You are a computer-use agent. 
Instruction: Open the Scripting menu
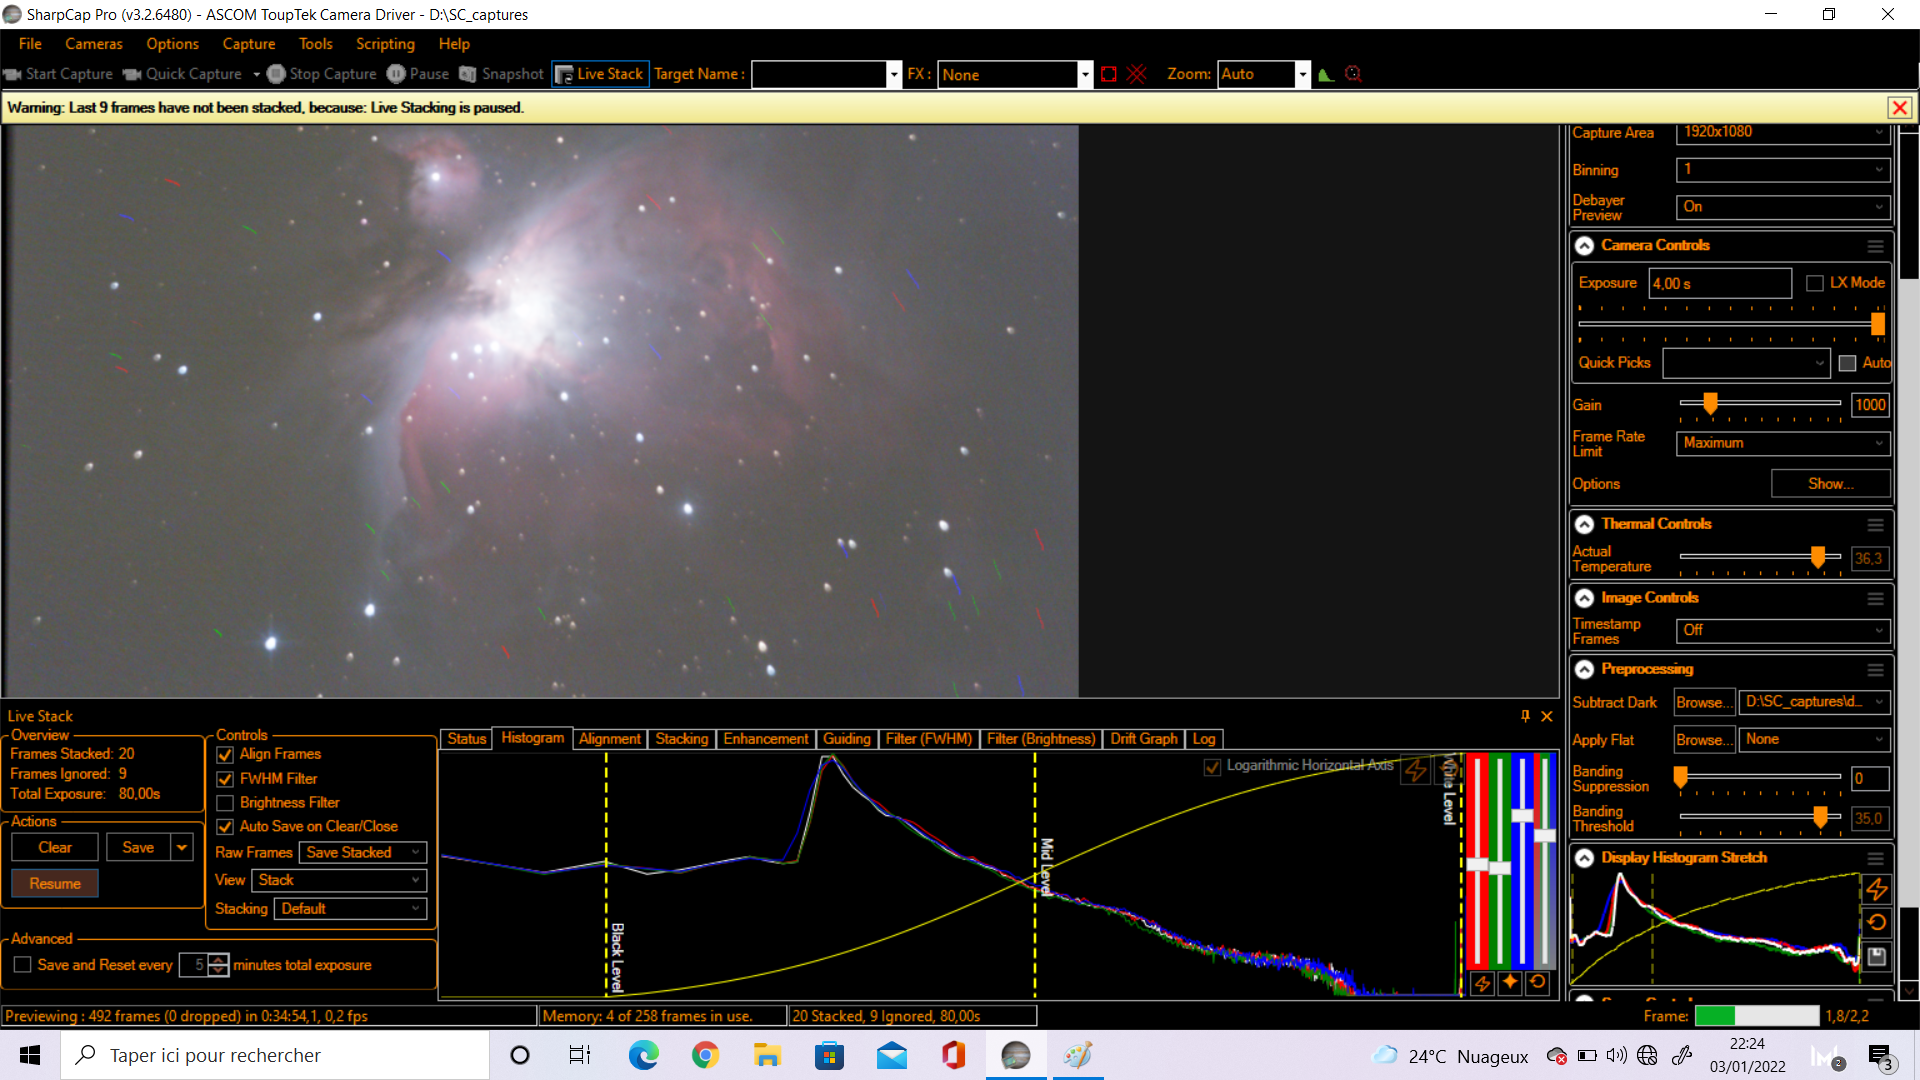pyautogui.click(x=385, y=44)
